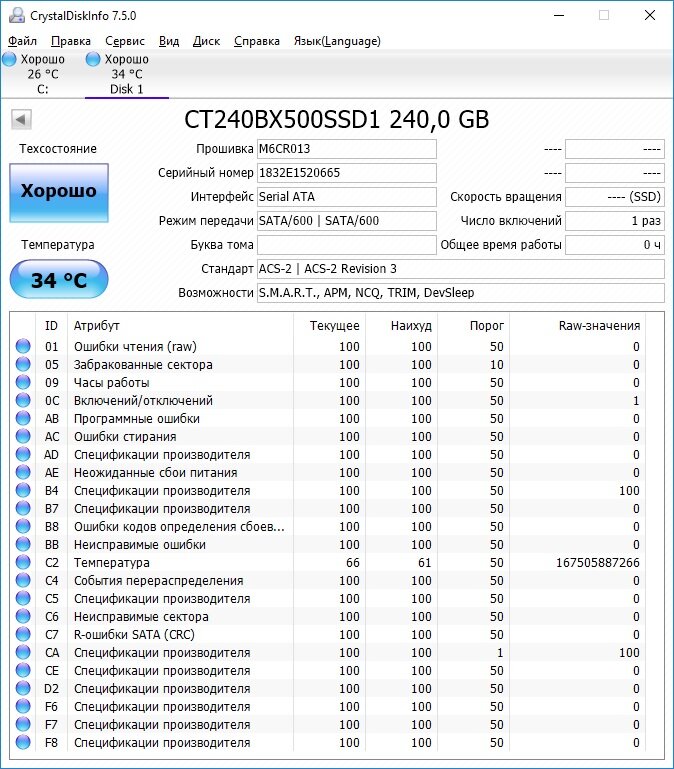
Task: Click the 34 °C temperature button
Action: coord(59,279)
